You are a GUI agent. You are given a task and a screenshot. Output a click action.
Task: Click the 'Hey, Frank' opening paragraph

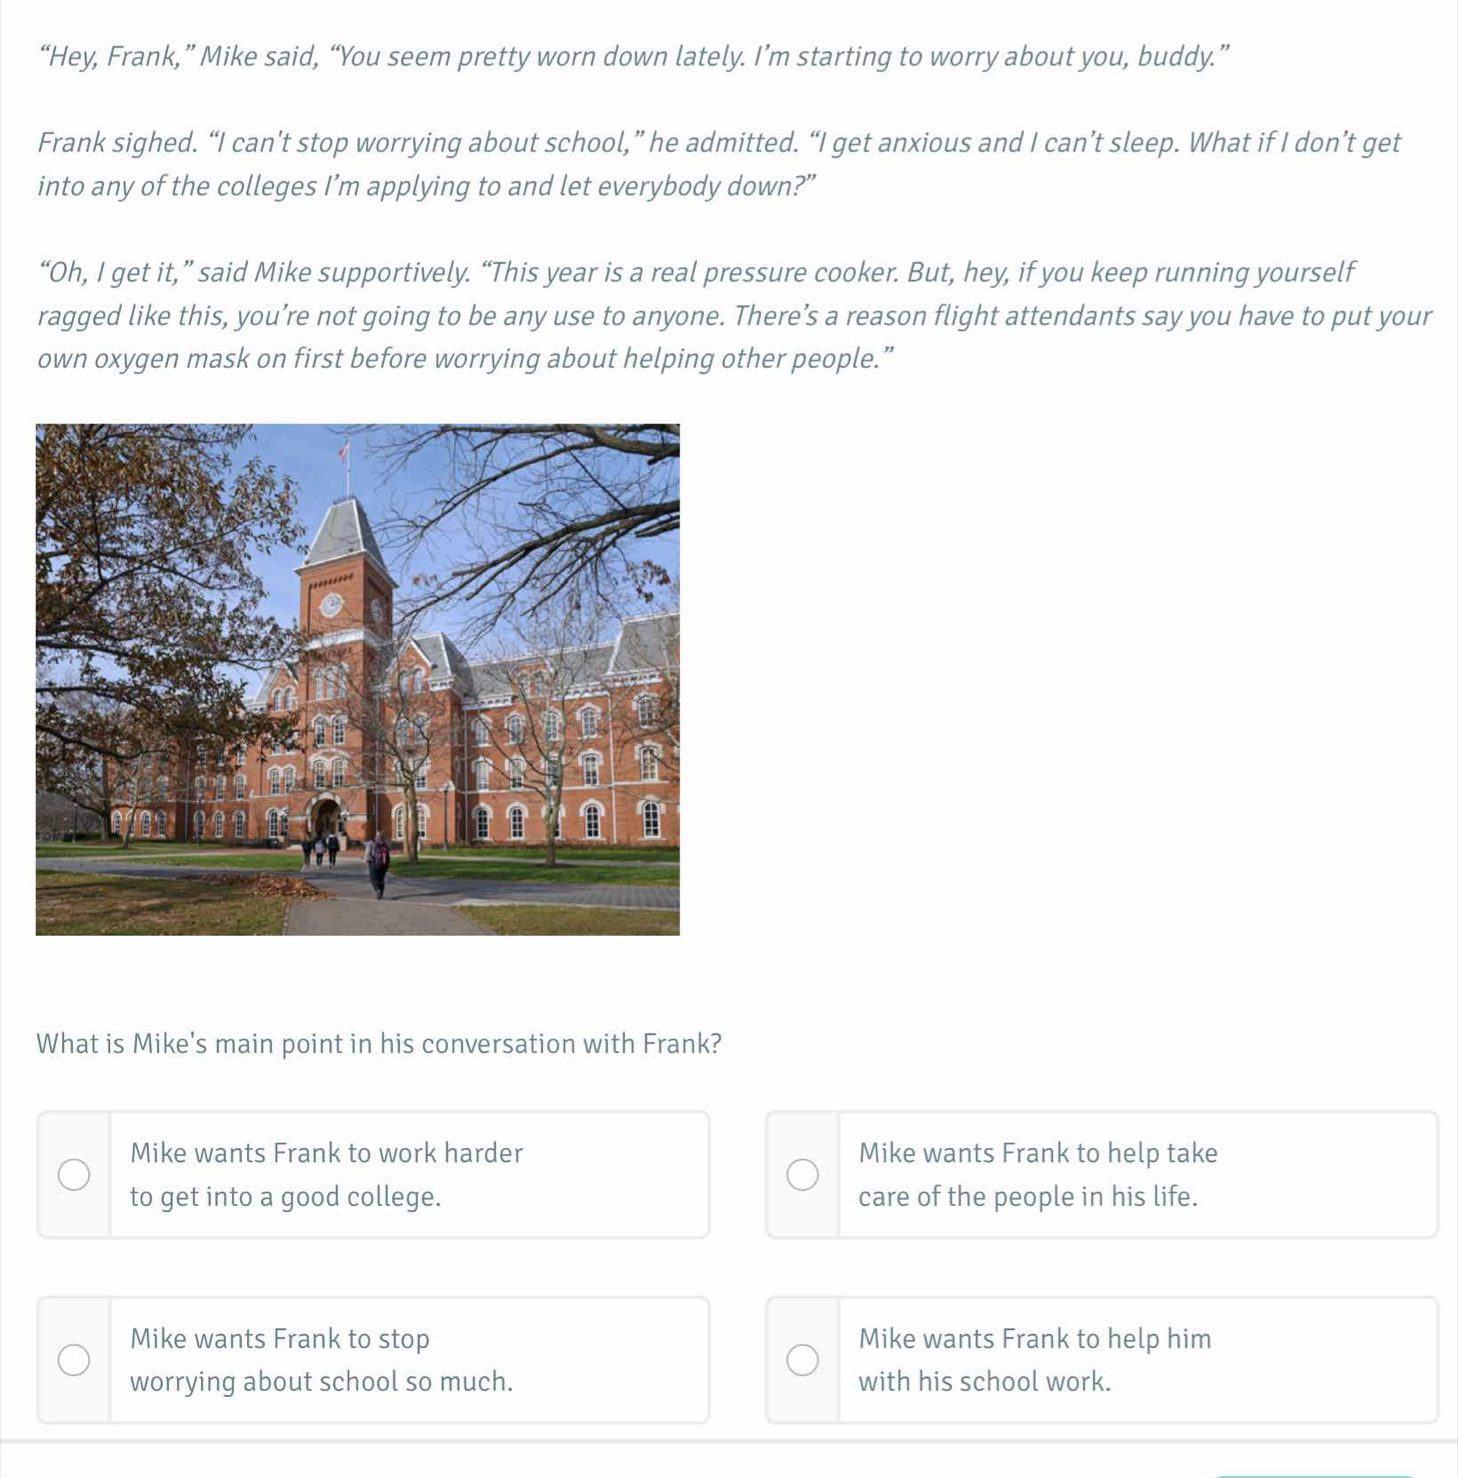coord(632,57)
